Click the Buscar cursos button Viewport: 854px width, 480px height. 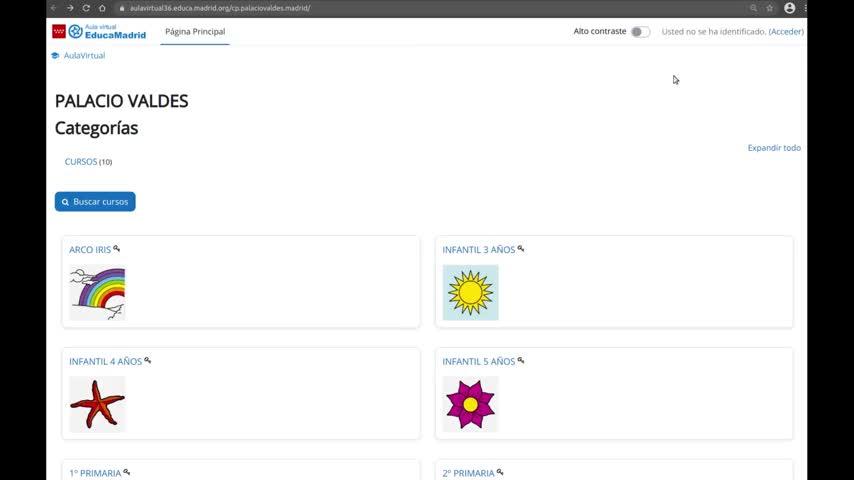(x=95, y=202)
